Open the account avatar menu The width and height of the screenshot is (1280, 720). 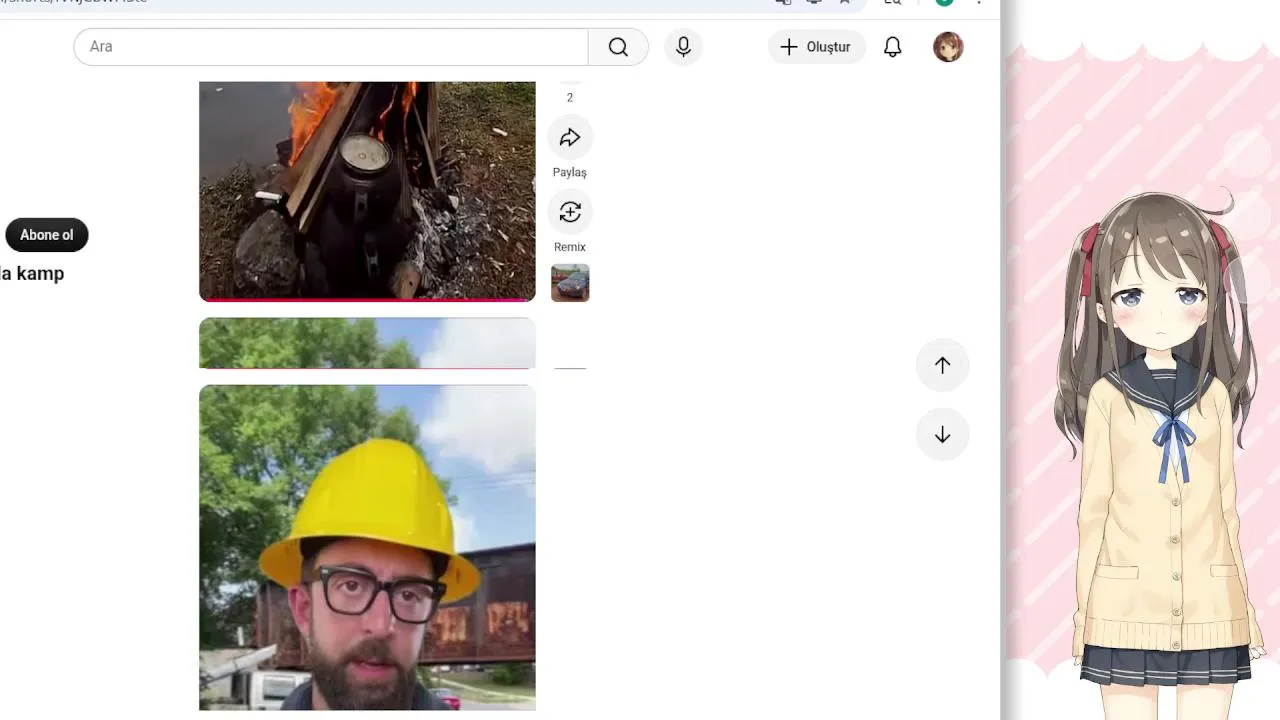[948, 47]
